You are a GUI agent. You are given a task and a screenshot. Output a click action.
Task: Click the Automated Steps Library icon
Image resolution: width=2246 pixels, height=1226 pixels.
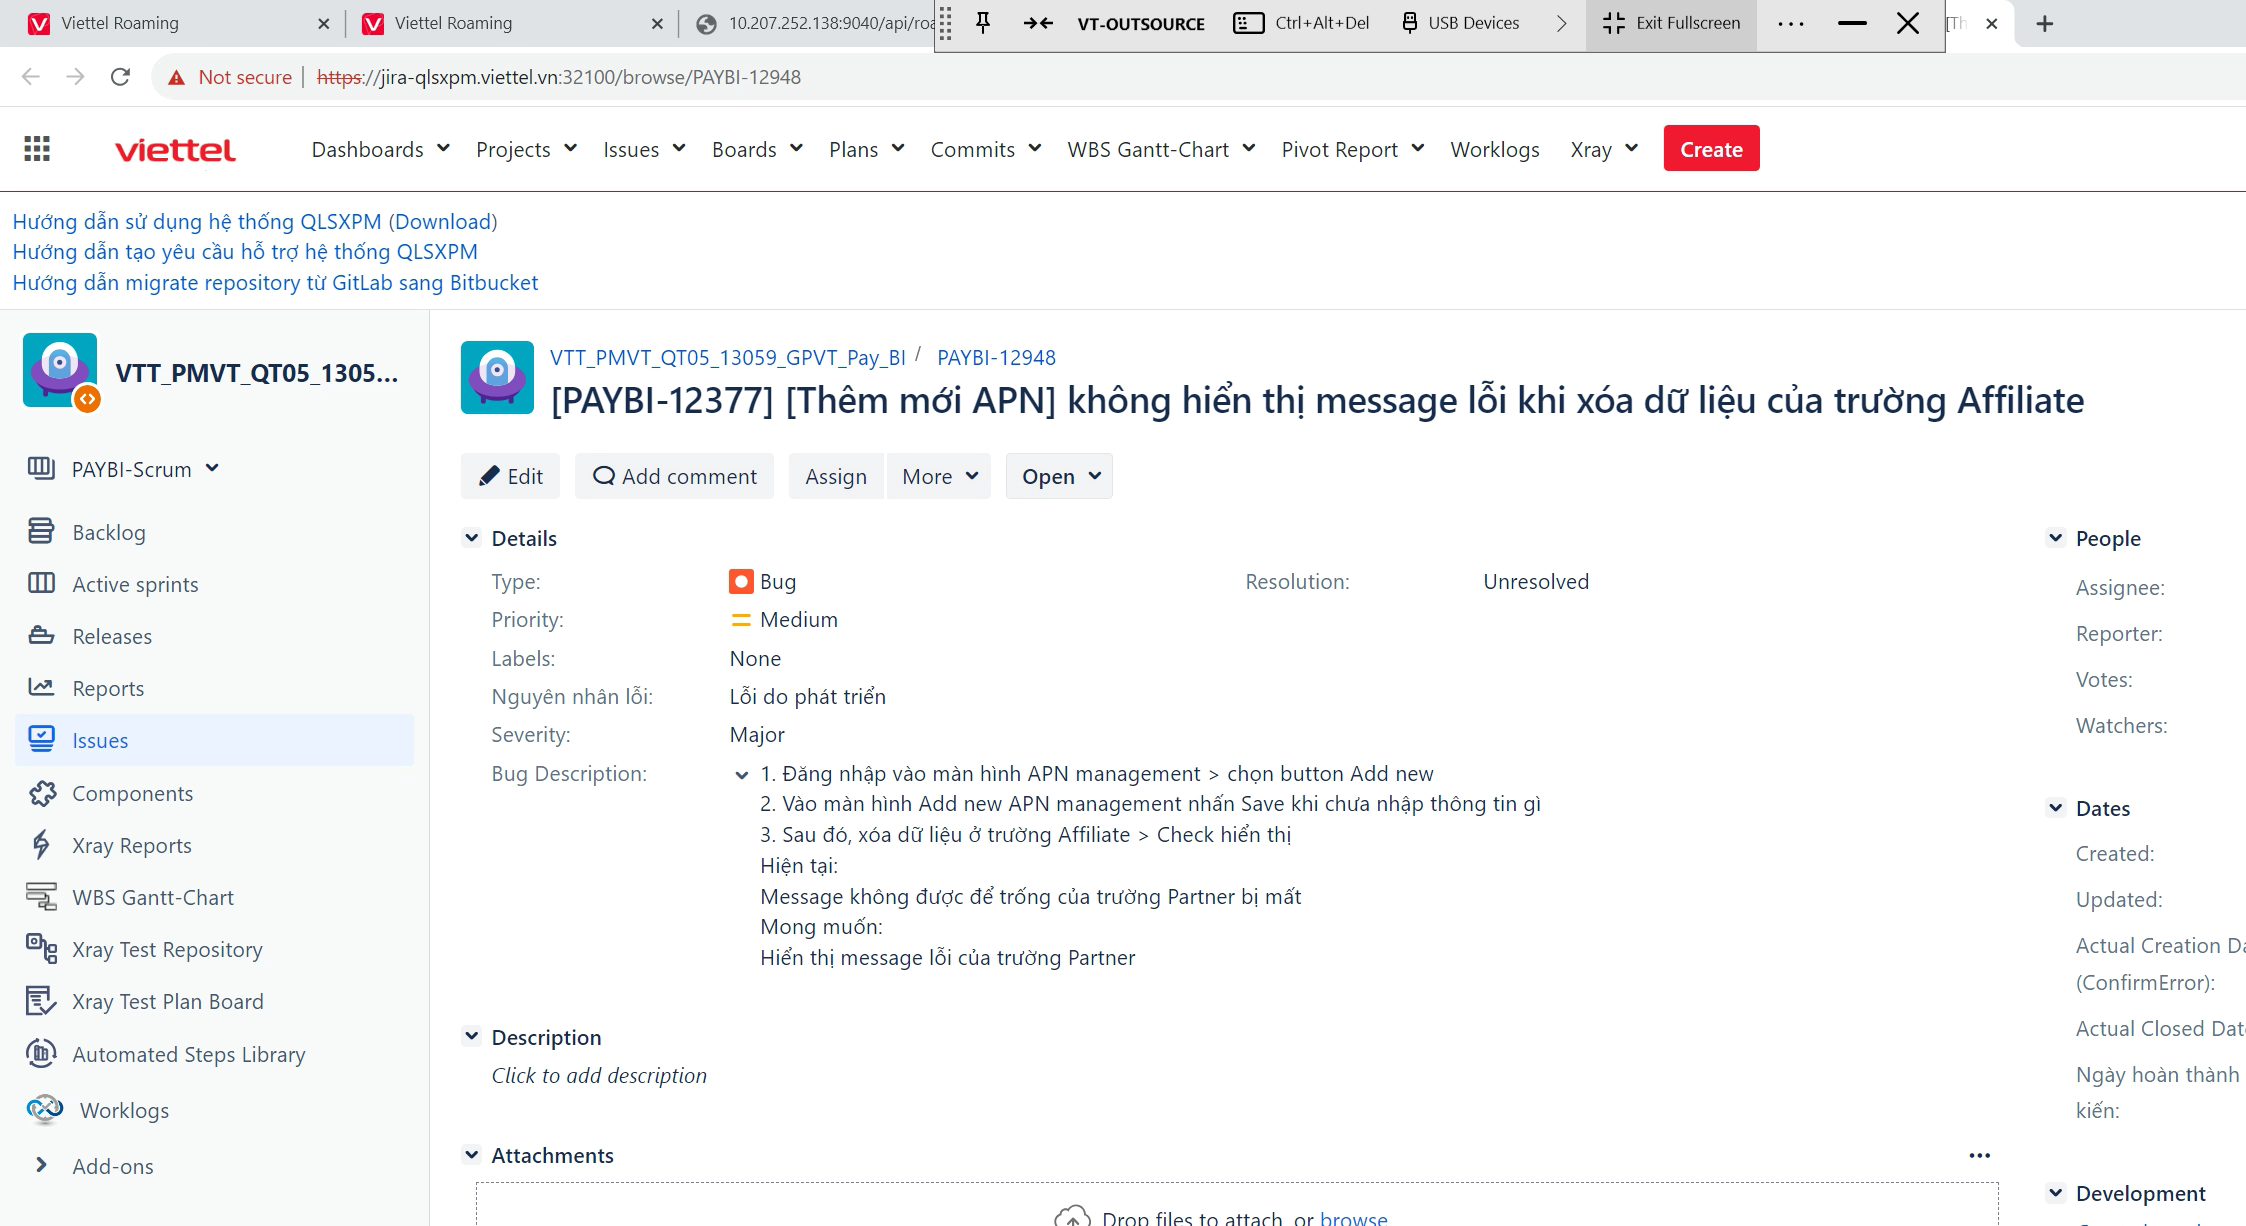[x=41, y=1053]
